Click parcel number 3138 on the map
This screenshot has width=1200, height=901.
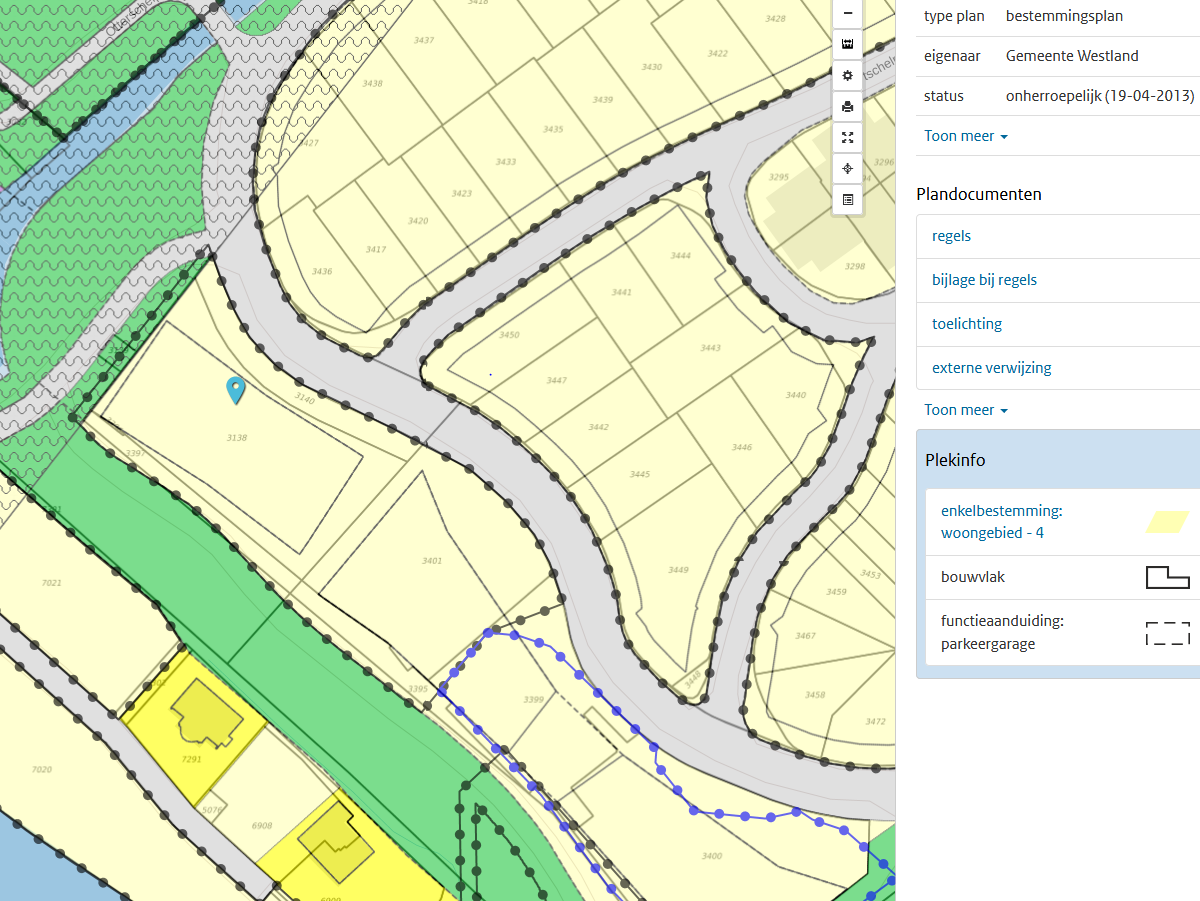[x=237, y=438]
